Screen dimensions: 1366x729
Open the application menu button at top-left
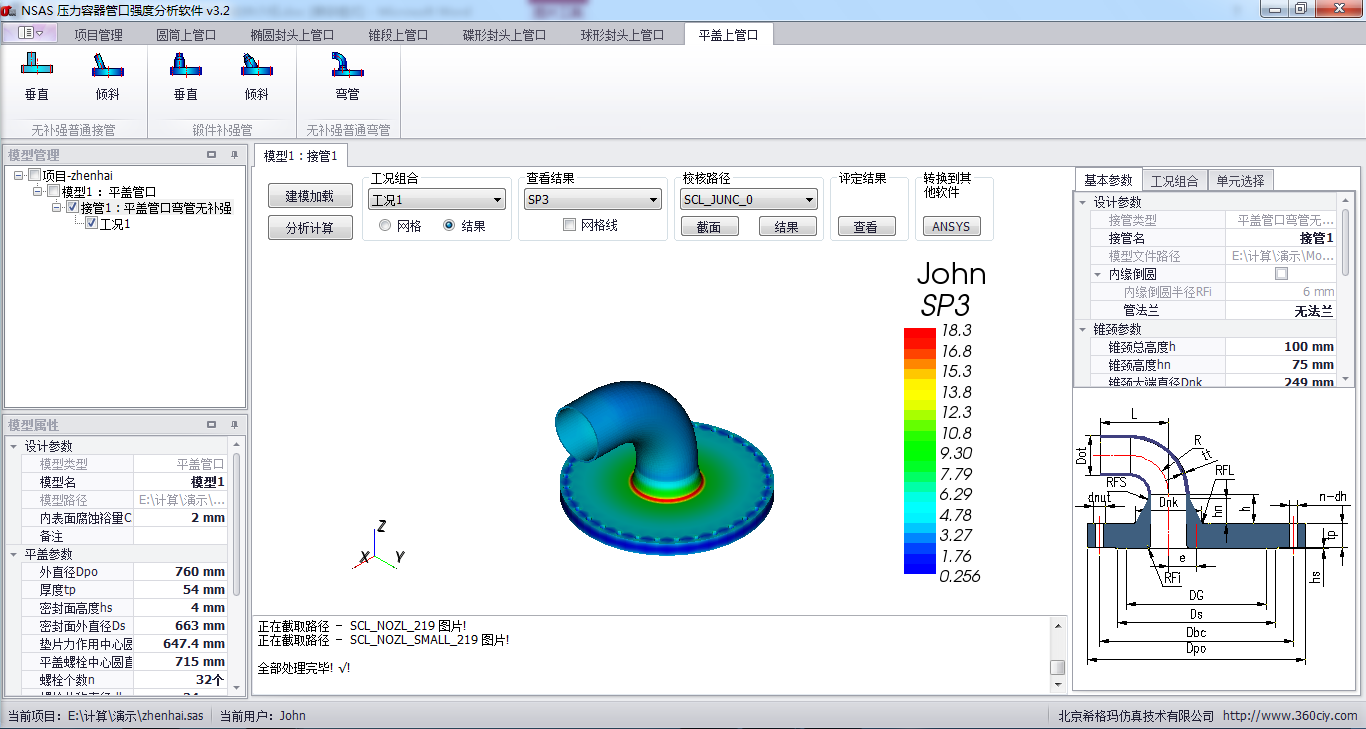click(30, 33)
